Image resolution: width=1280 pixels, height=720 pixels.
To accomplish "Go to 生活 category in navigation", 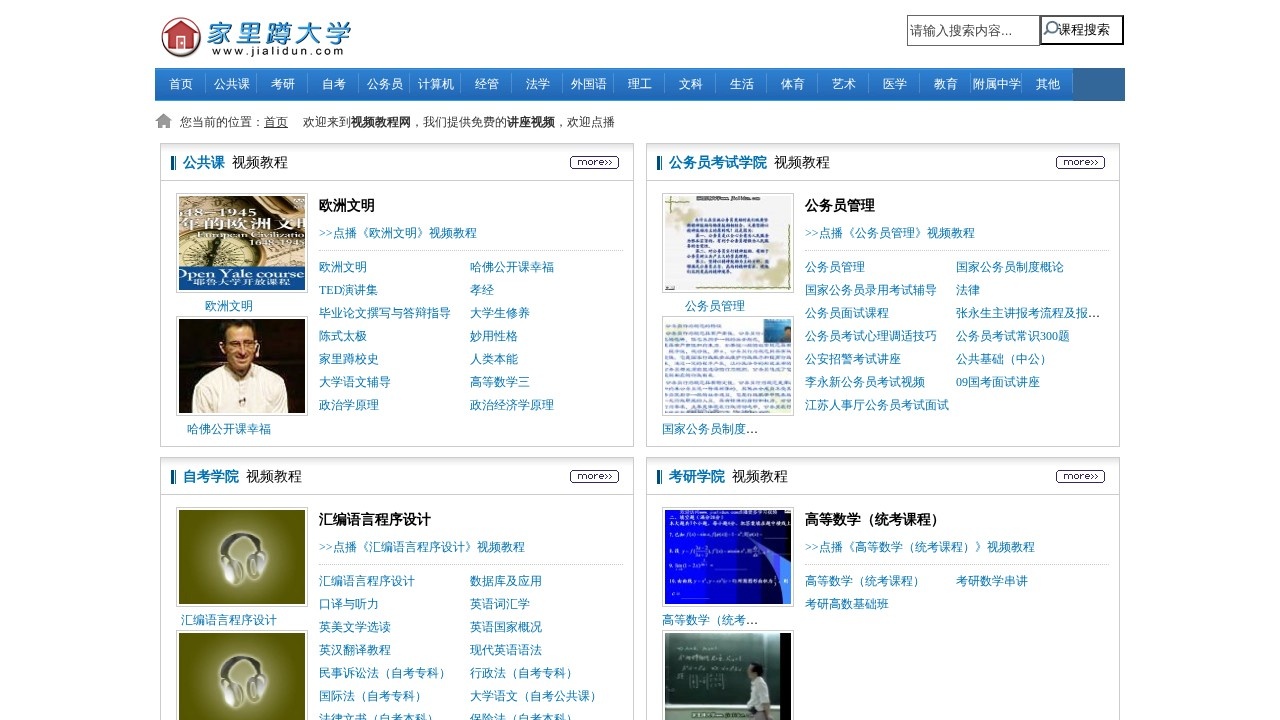I will click(742, 84).
